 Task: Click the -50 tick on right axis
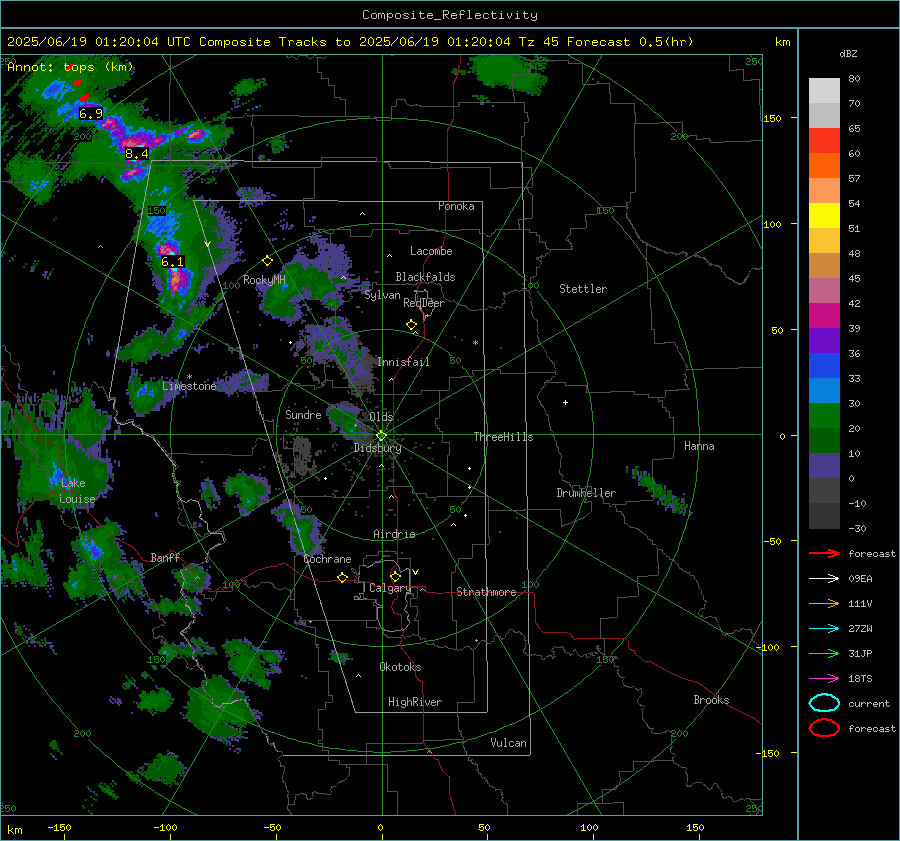[773, 541]
